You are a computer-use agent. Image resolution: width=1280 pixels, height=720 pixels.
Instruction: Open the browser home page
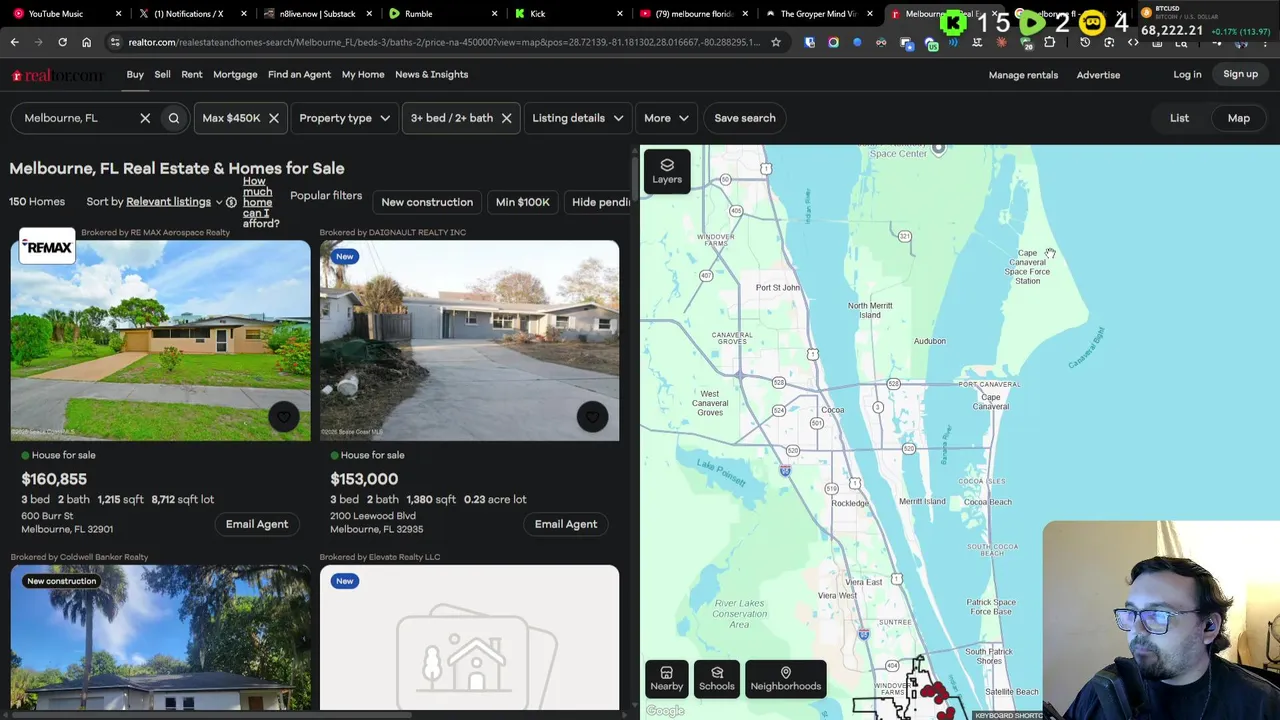[x=86, y=42]
